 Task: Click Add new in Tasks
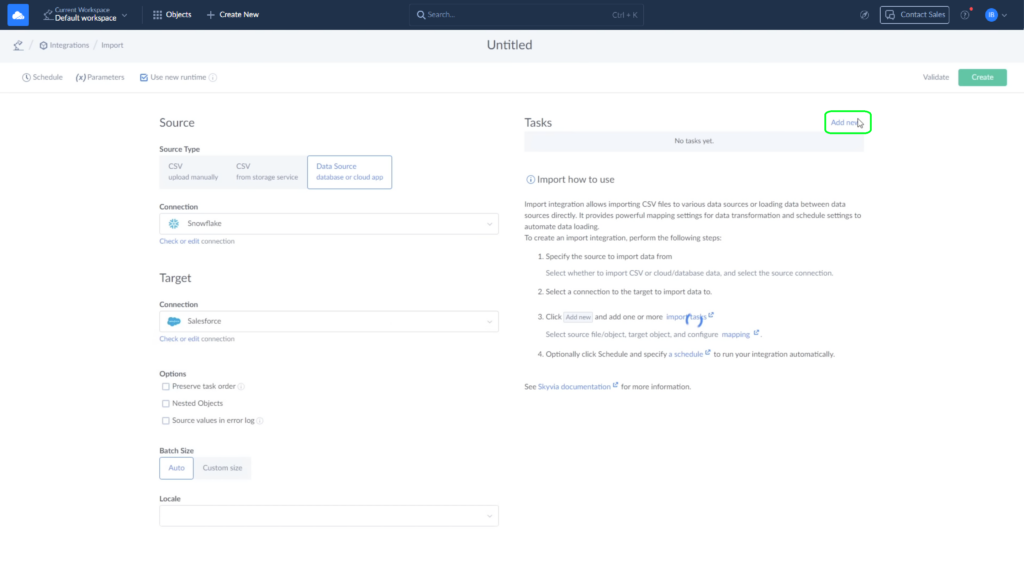click(846, 122)
